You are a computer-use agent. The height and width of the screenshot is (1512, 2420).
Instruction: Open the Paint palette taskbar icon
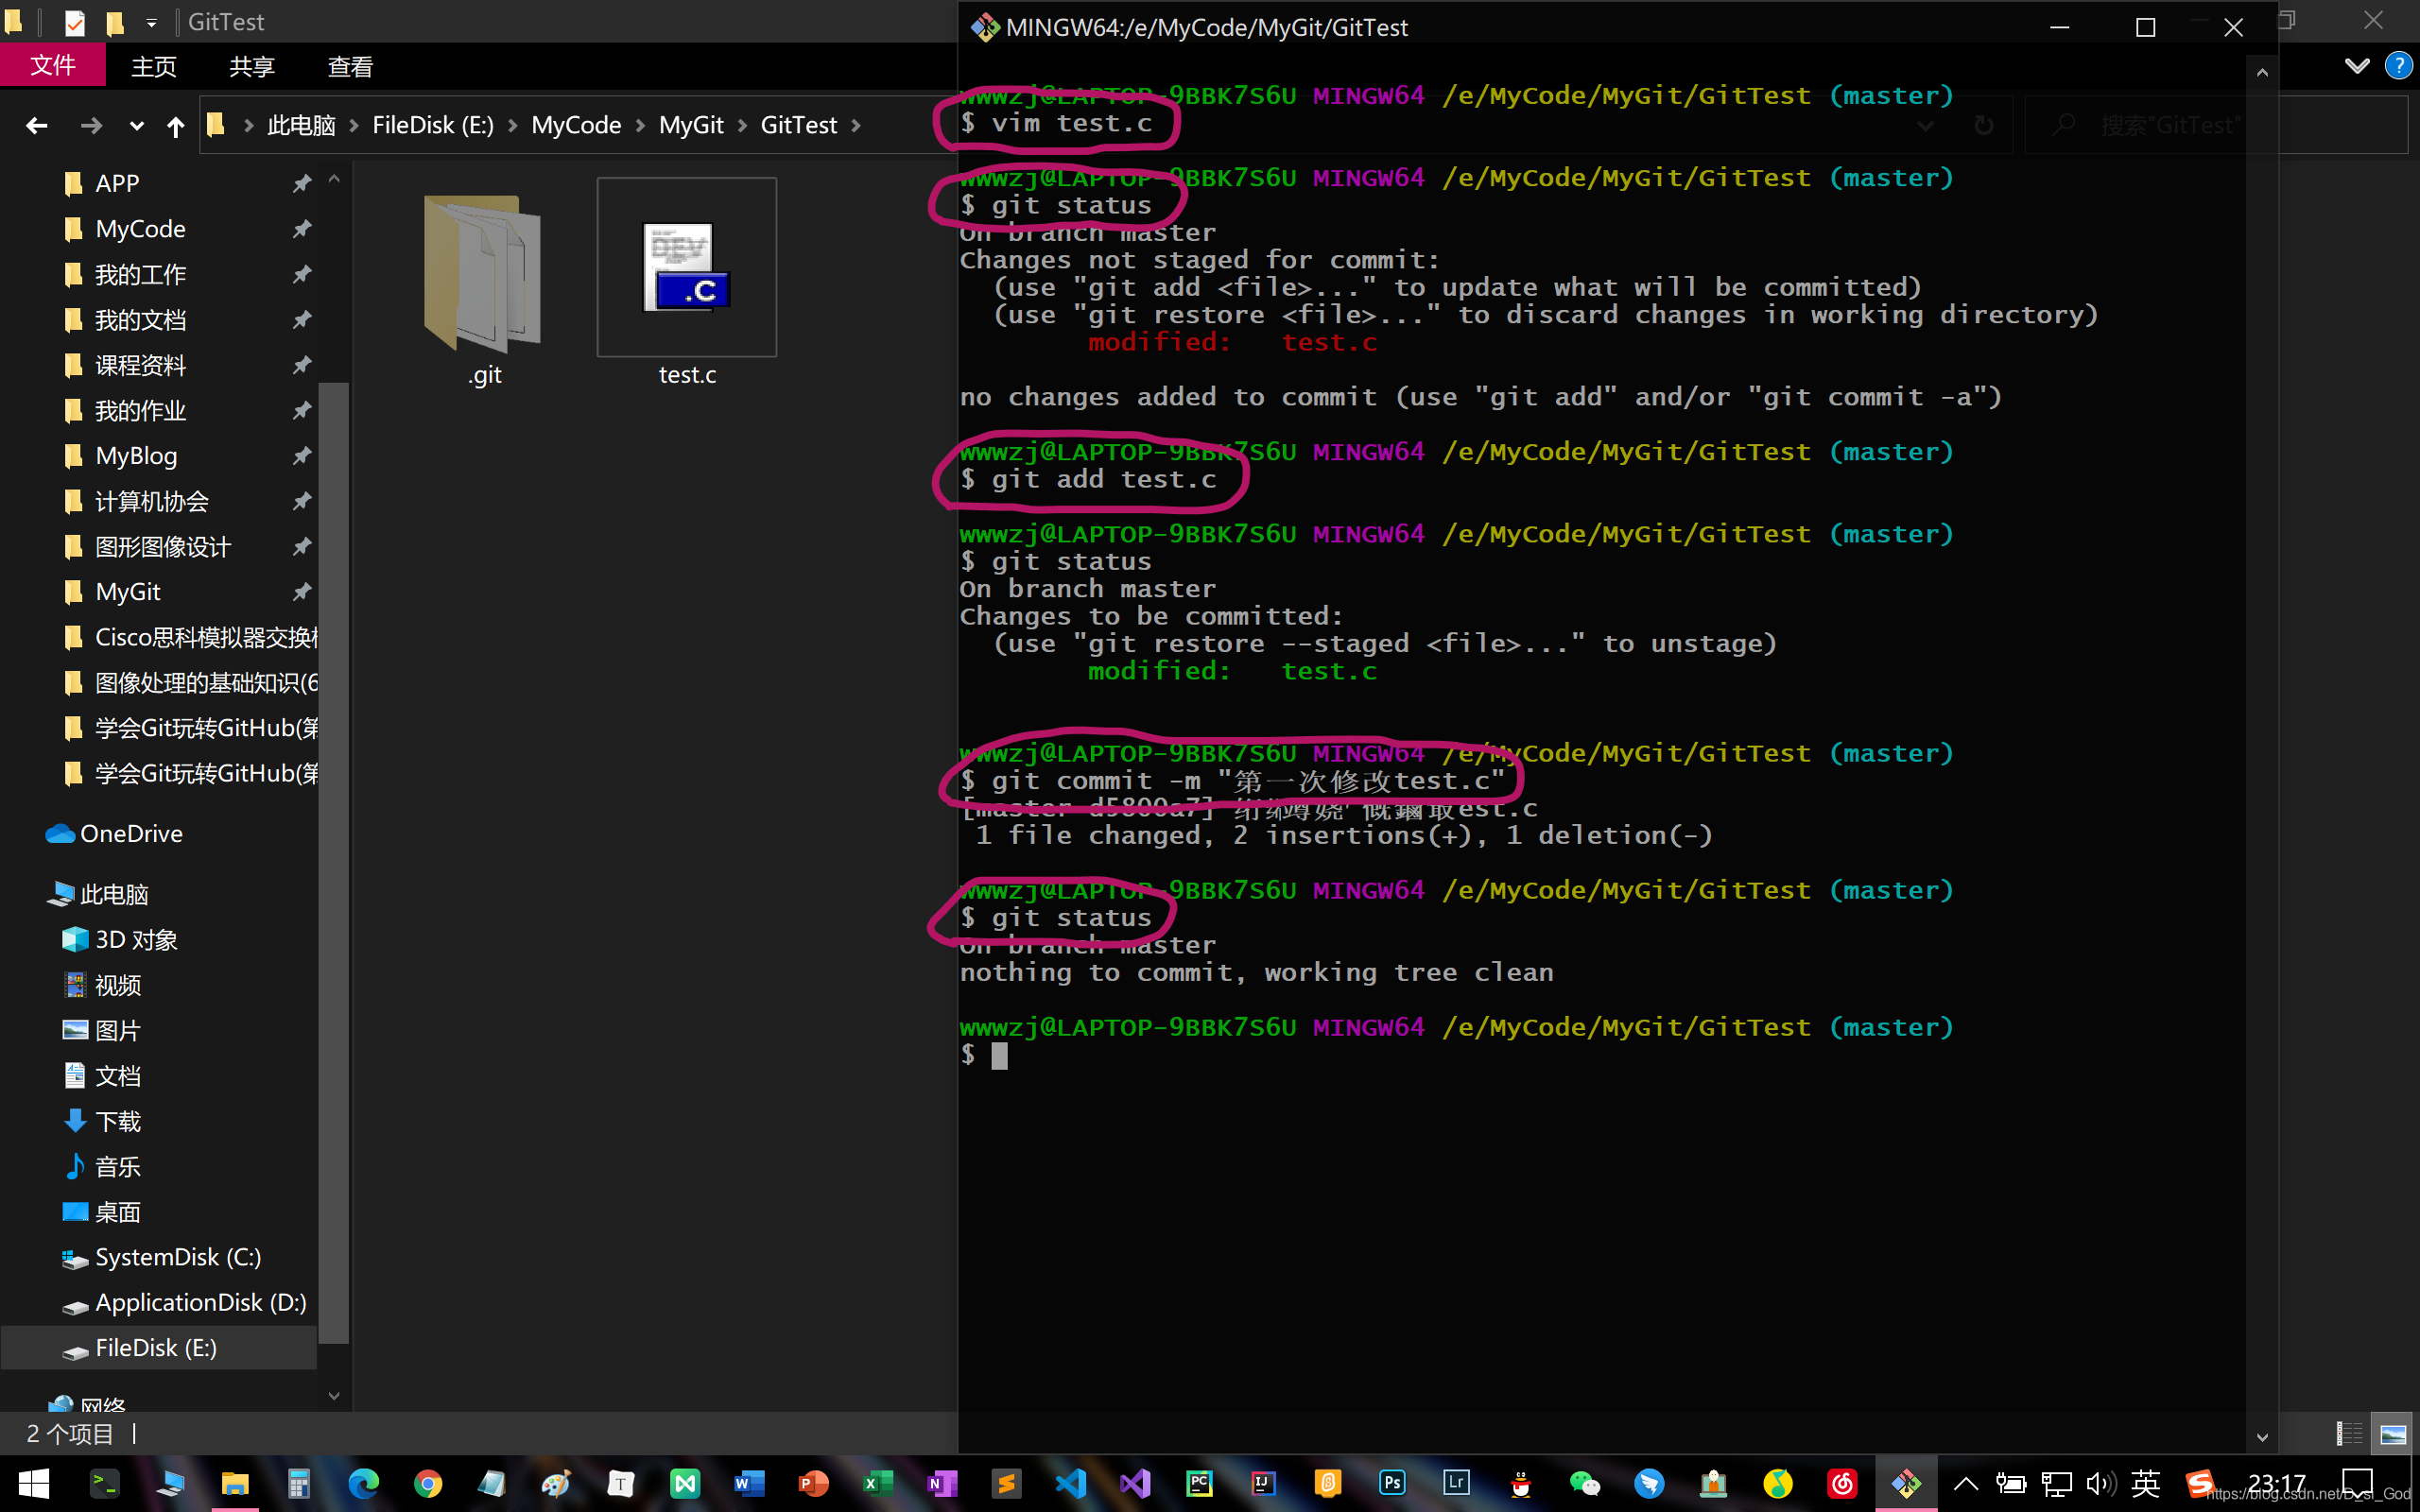tap(556, 1483)
